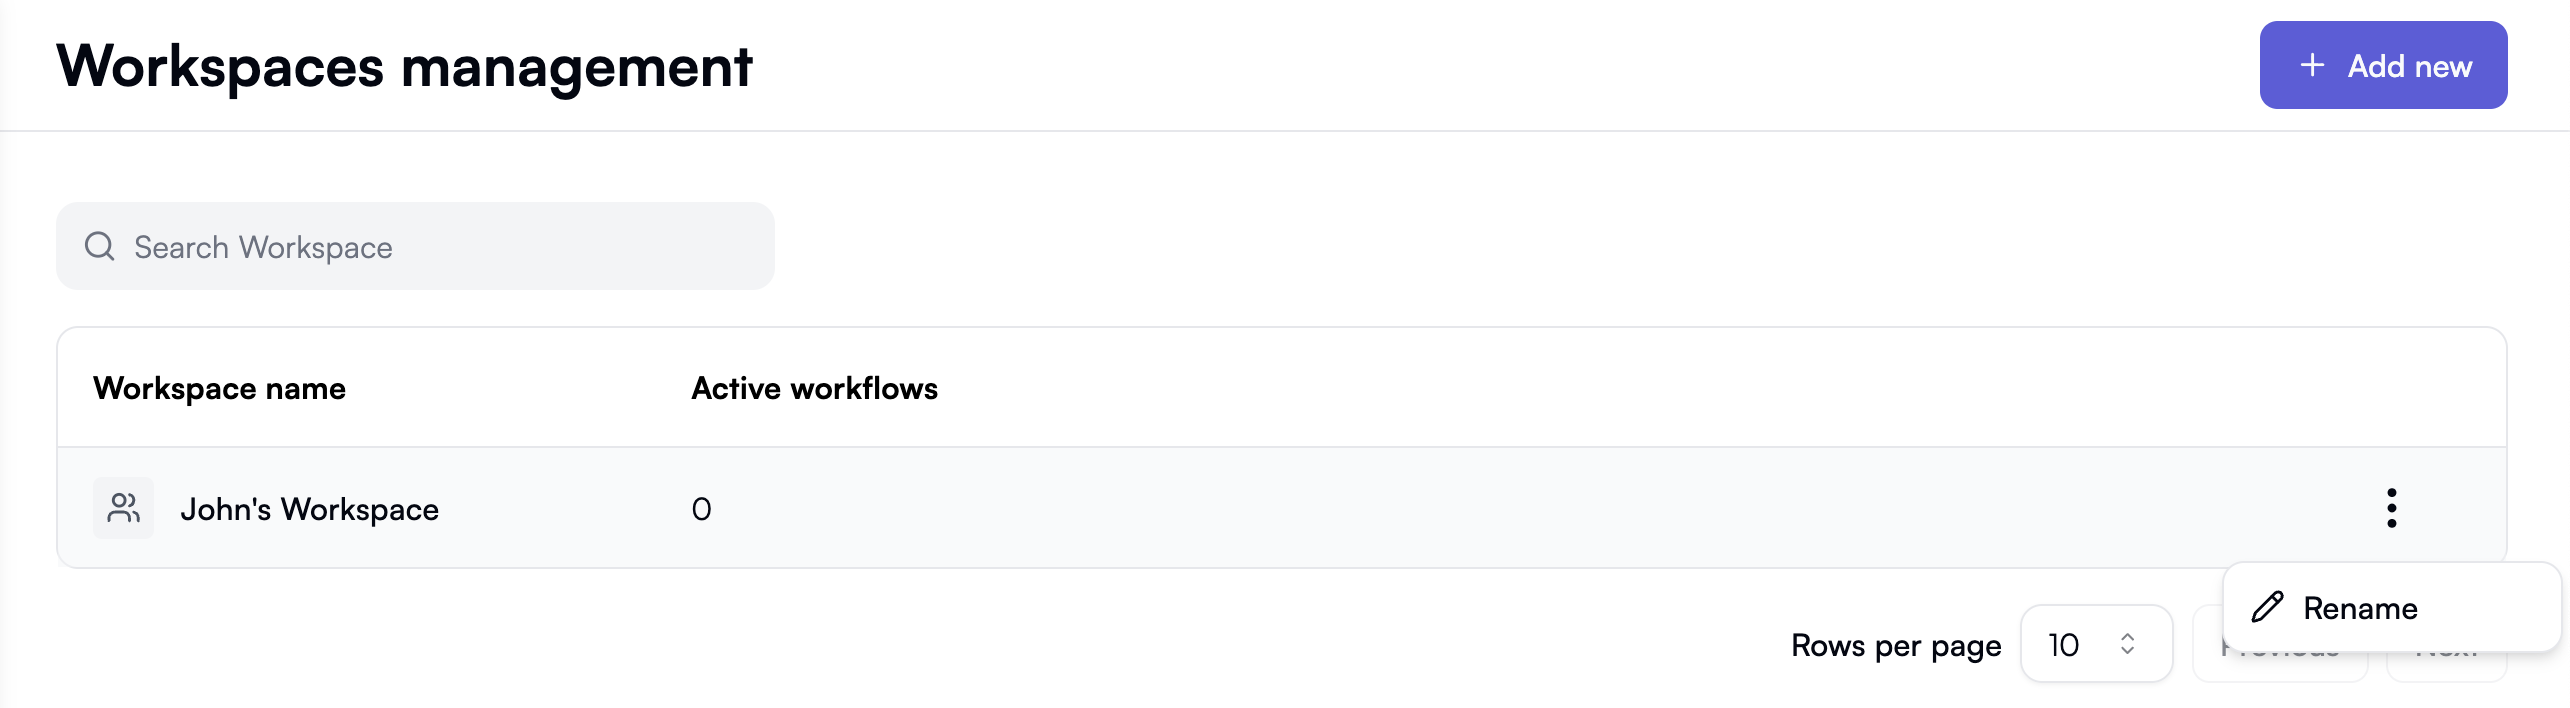
Task: Click the users icon beside John's Workspace
Action: click(123, 508)
